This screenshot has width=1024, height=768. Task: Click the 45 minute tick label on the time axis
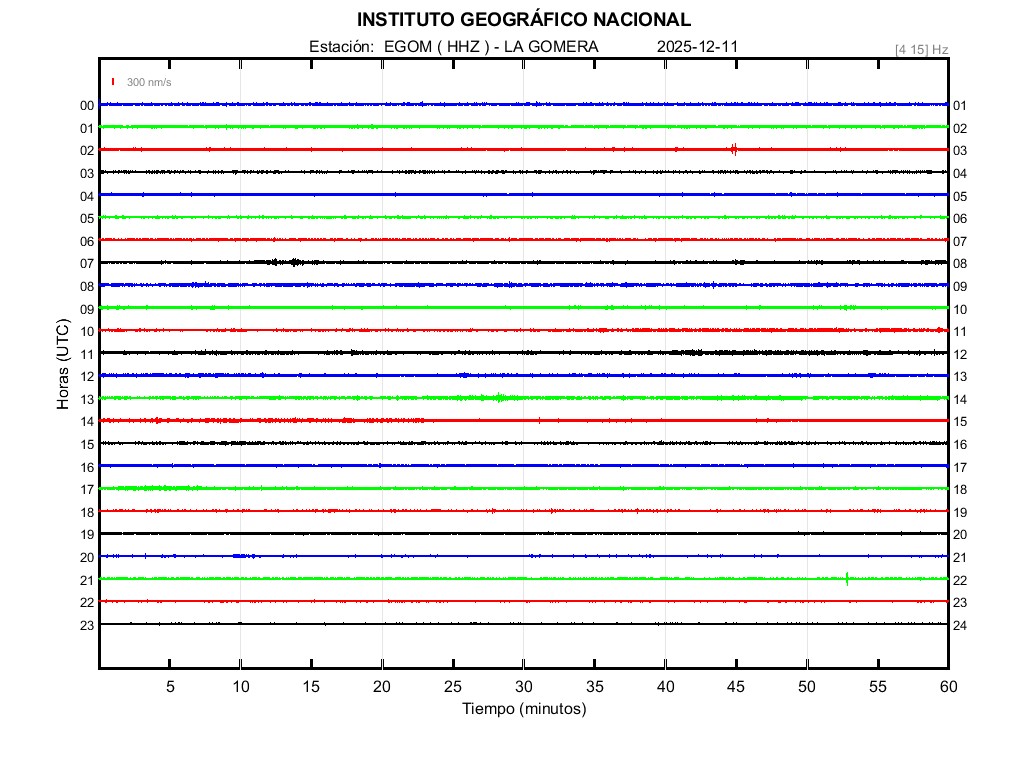736,687
